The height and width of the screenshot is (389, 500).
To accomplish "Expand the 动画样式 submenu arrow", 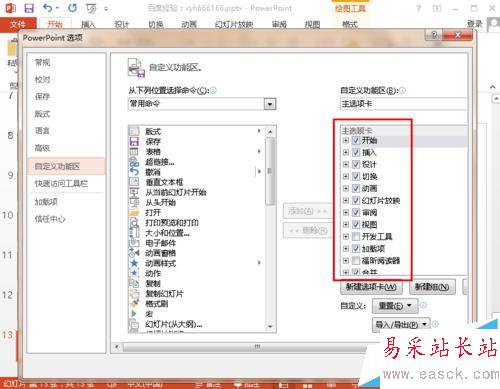I will tap(259, 263).
